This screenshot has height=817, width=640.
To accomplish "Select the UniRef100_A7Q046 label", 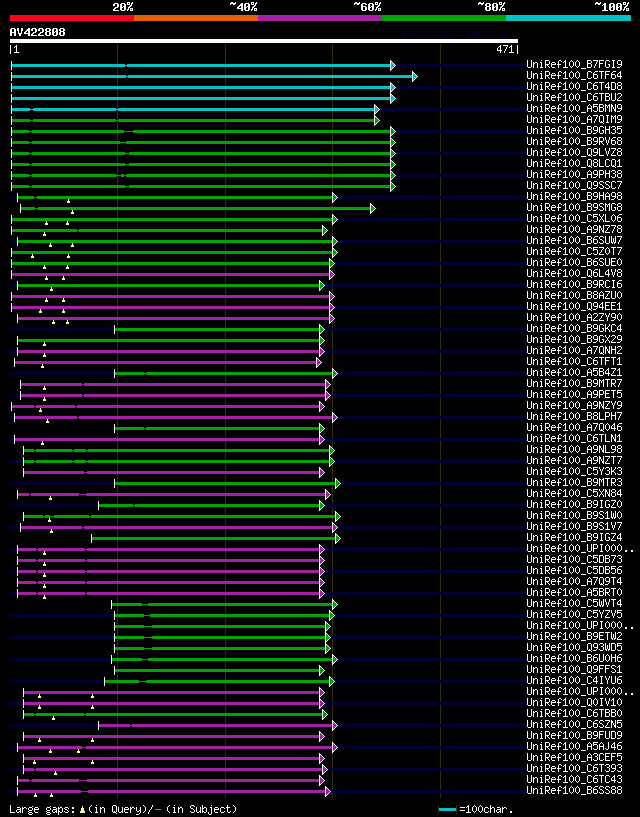I will [574, 427].
